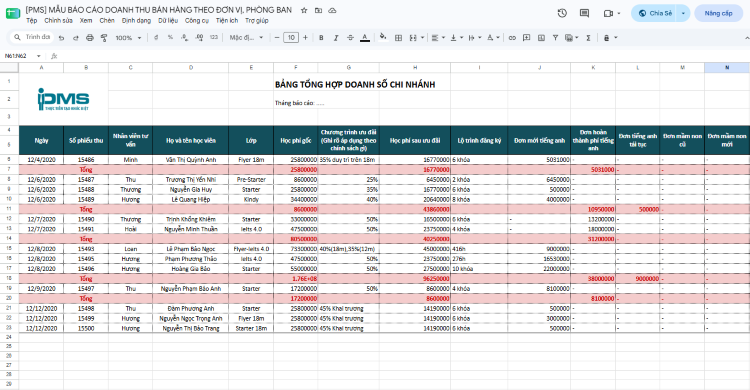The height and width of the screenshot is (390, 750).
Task: Open share options arrow next to Chia Sẻ
Action: coord(683,13)
